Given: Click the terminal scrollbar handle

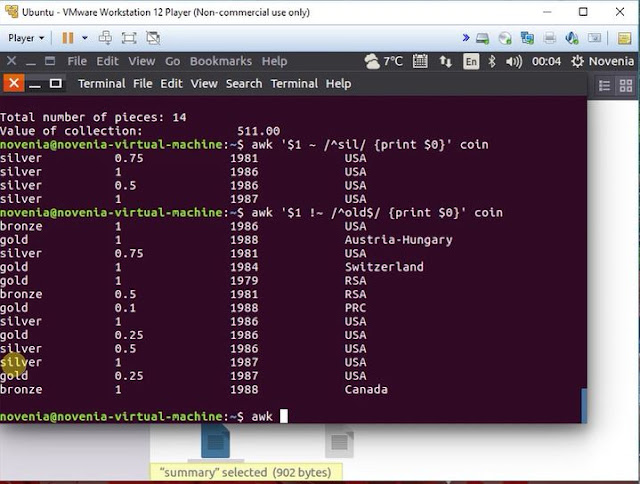Looking at the screenshot, I should point(584,406).
